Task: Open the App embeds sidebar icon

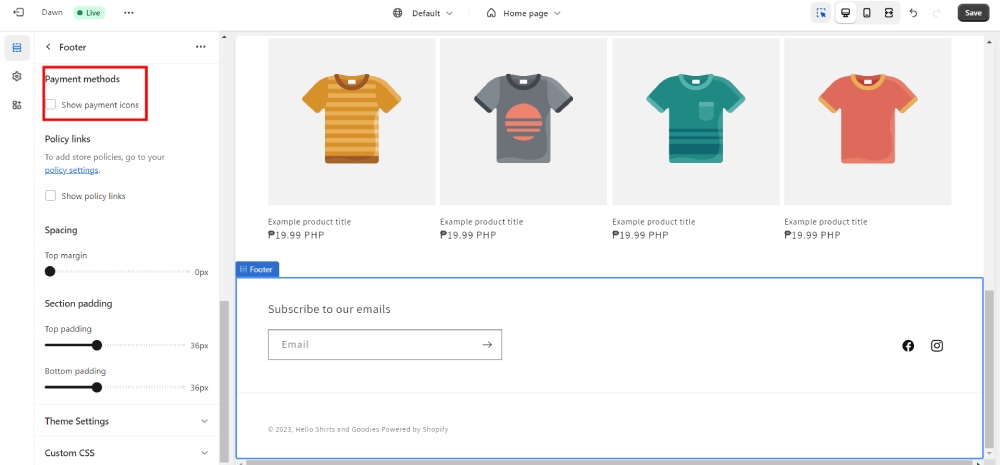Action: (17, 105)
